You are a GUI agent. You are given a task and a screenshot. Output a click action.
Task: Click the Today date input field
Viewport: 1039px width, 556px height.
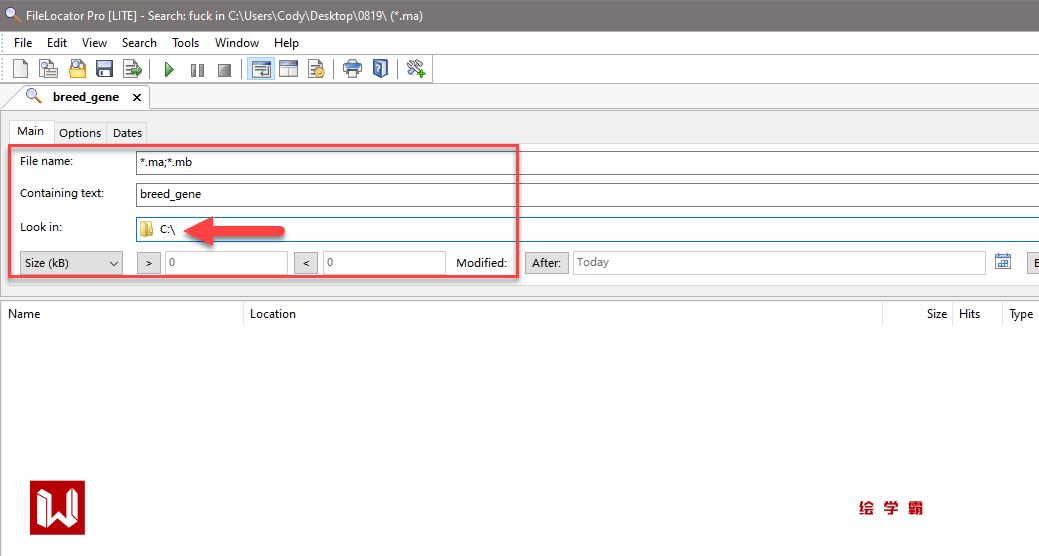(779, 262)
